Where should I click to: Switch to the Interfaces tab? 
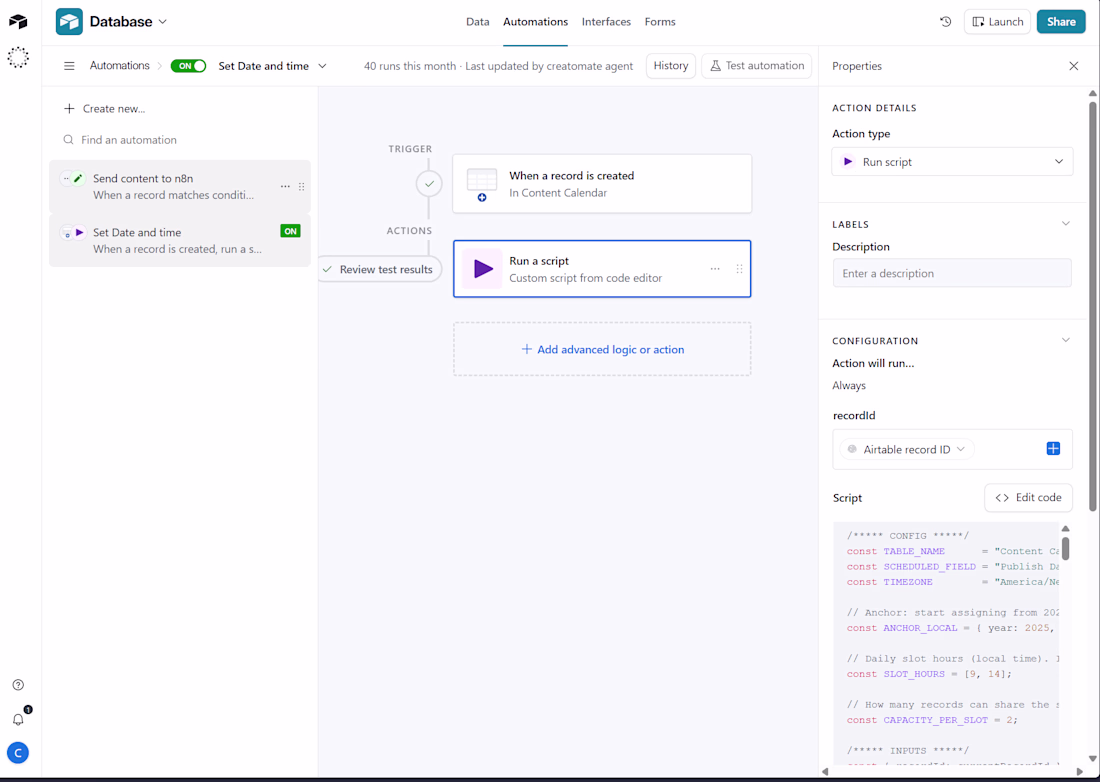point(606,22)
